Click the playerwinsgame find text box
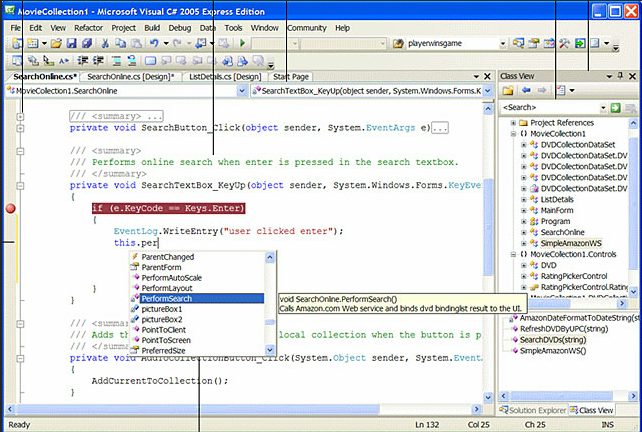 click(452, 43)
